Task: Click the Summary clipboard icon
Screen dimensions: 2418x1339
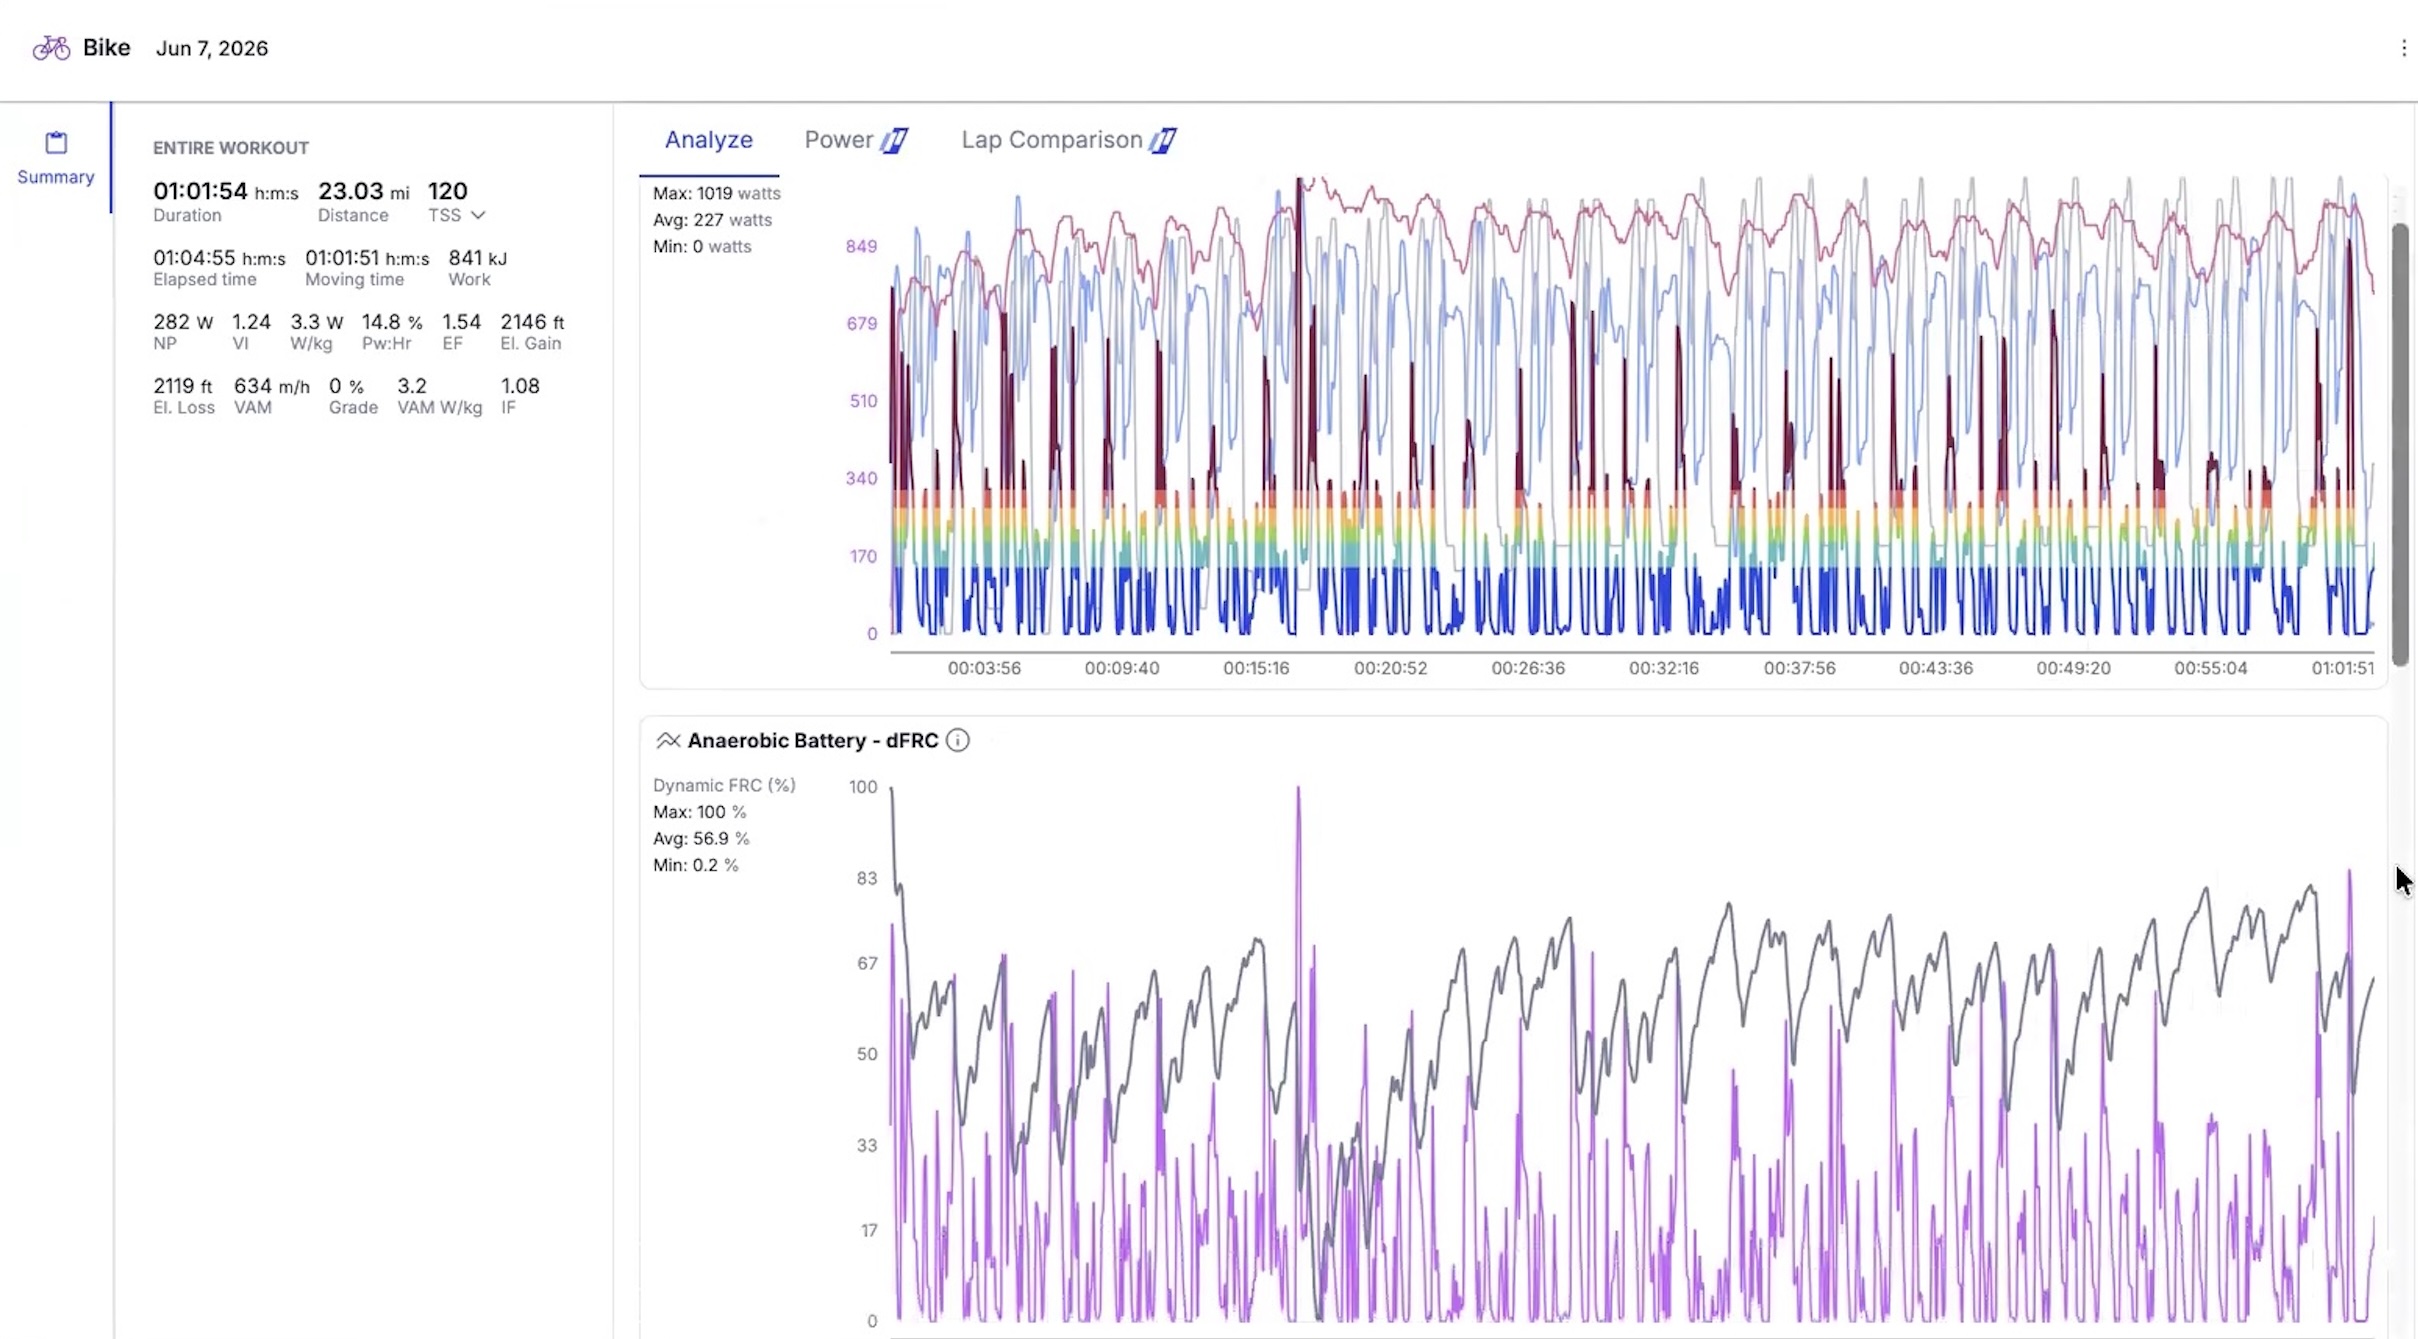Action: 56,143
